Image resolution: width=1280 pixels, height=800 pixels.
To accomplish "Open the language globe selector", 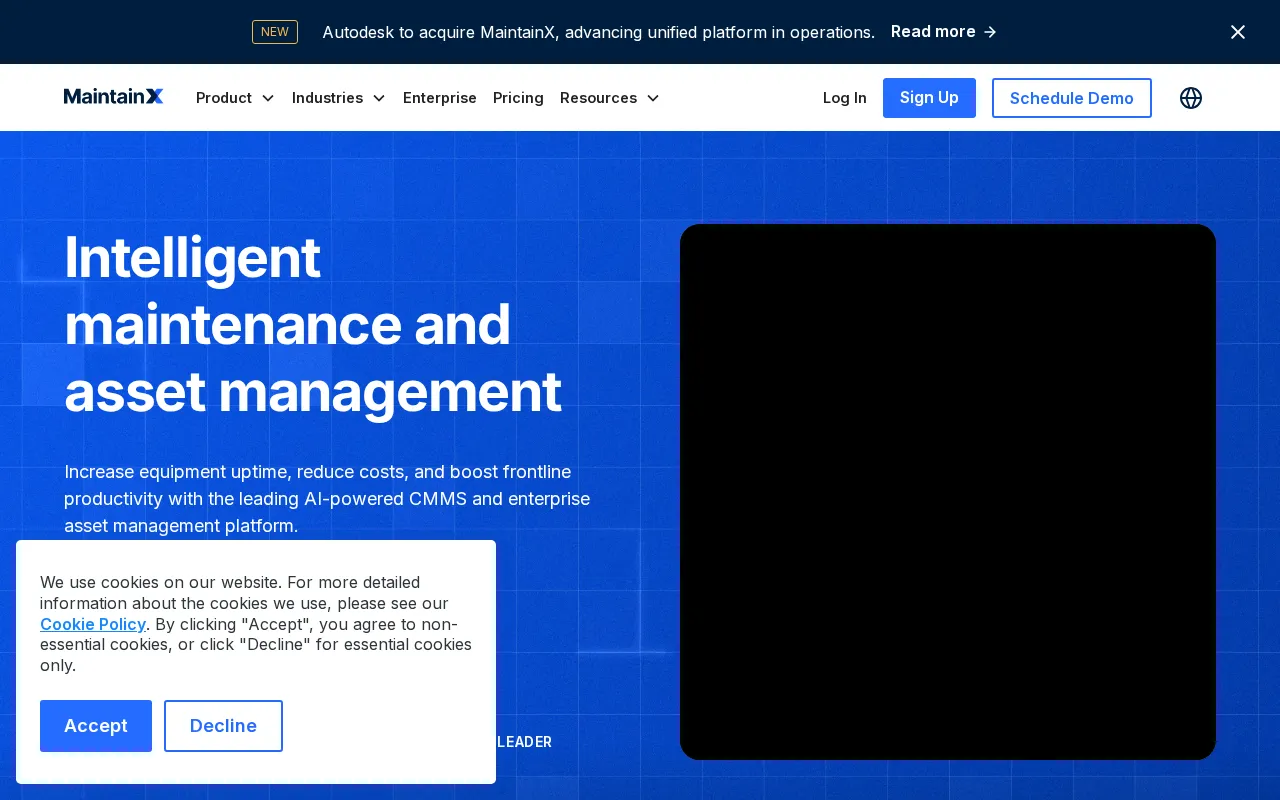I will point(1191,98).
